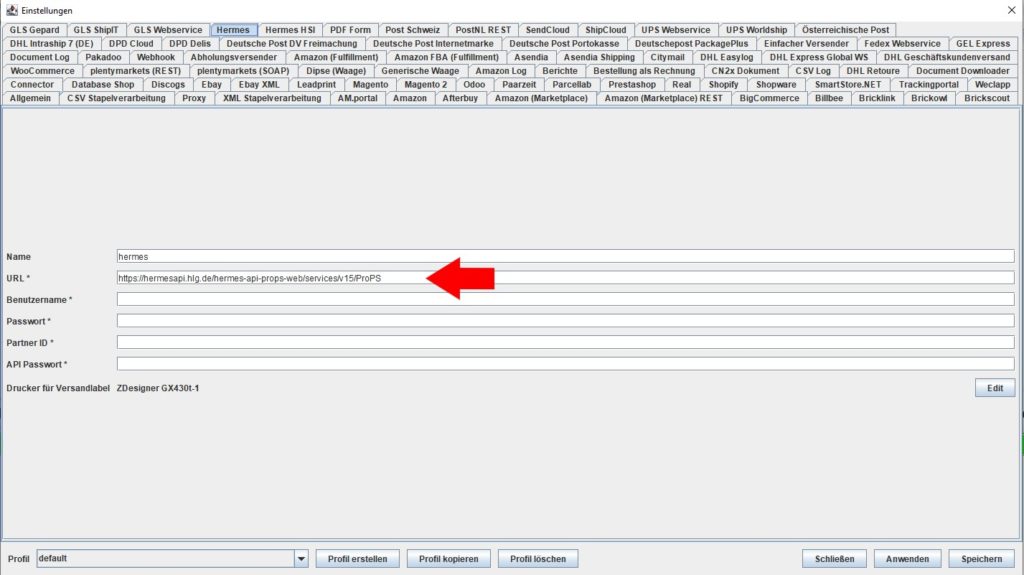
Task: Open the plentymarkets (REST) tab
Action: click(136, 71)
